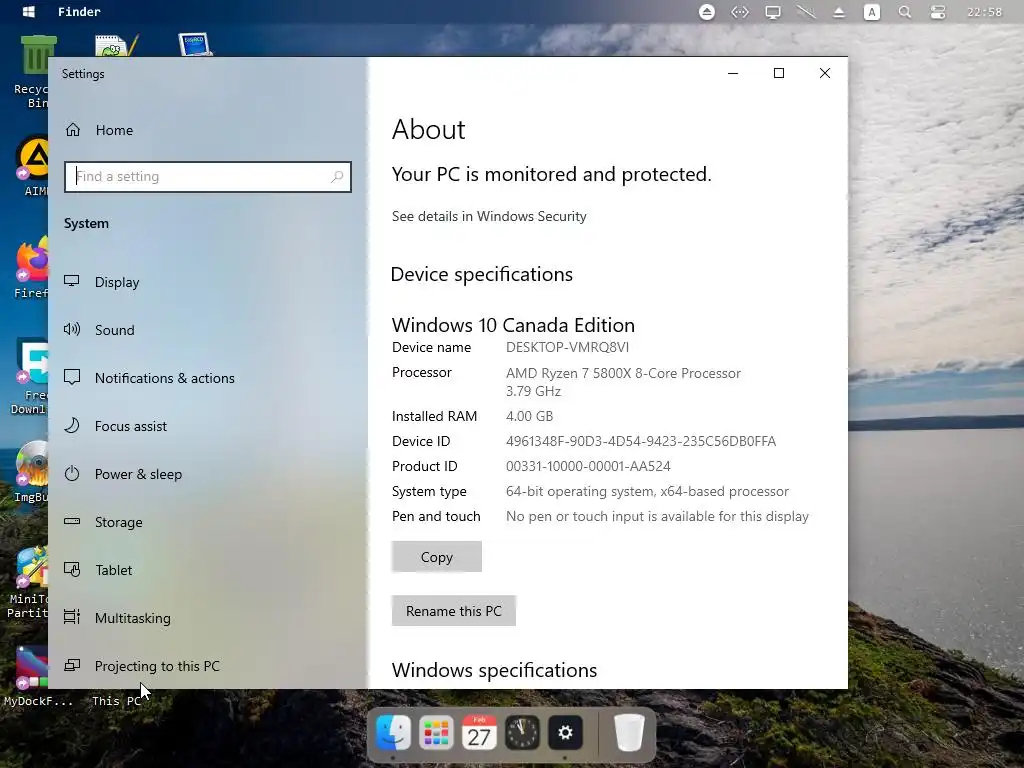This screenshot has height=768, width=1024.
Task: Open Calendar icon showing 27 in dock
Action: tap(479, 733)
